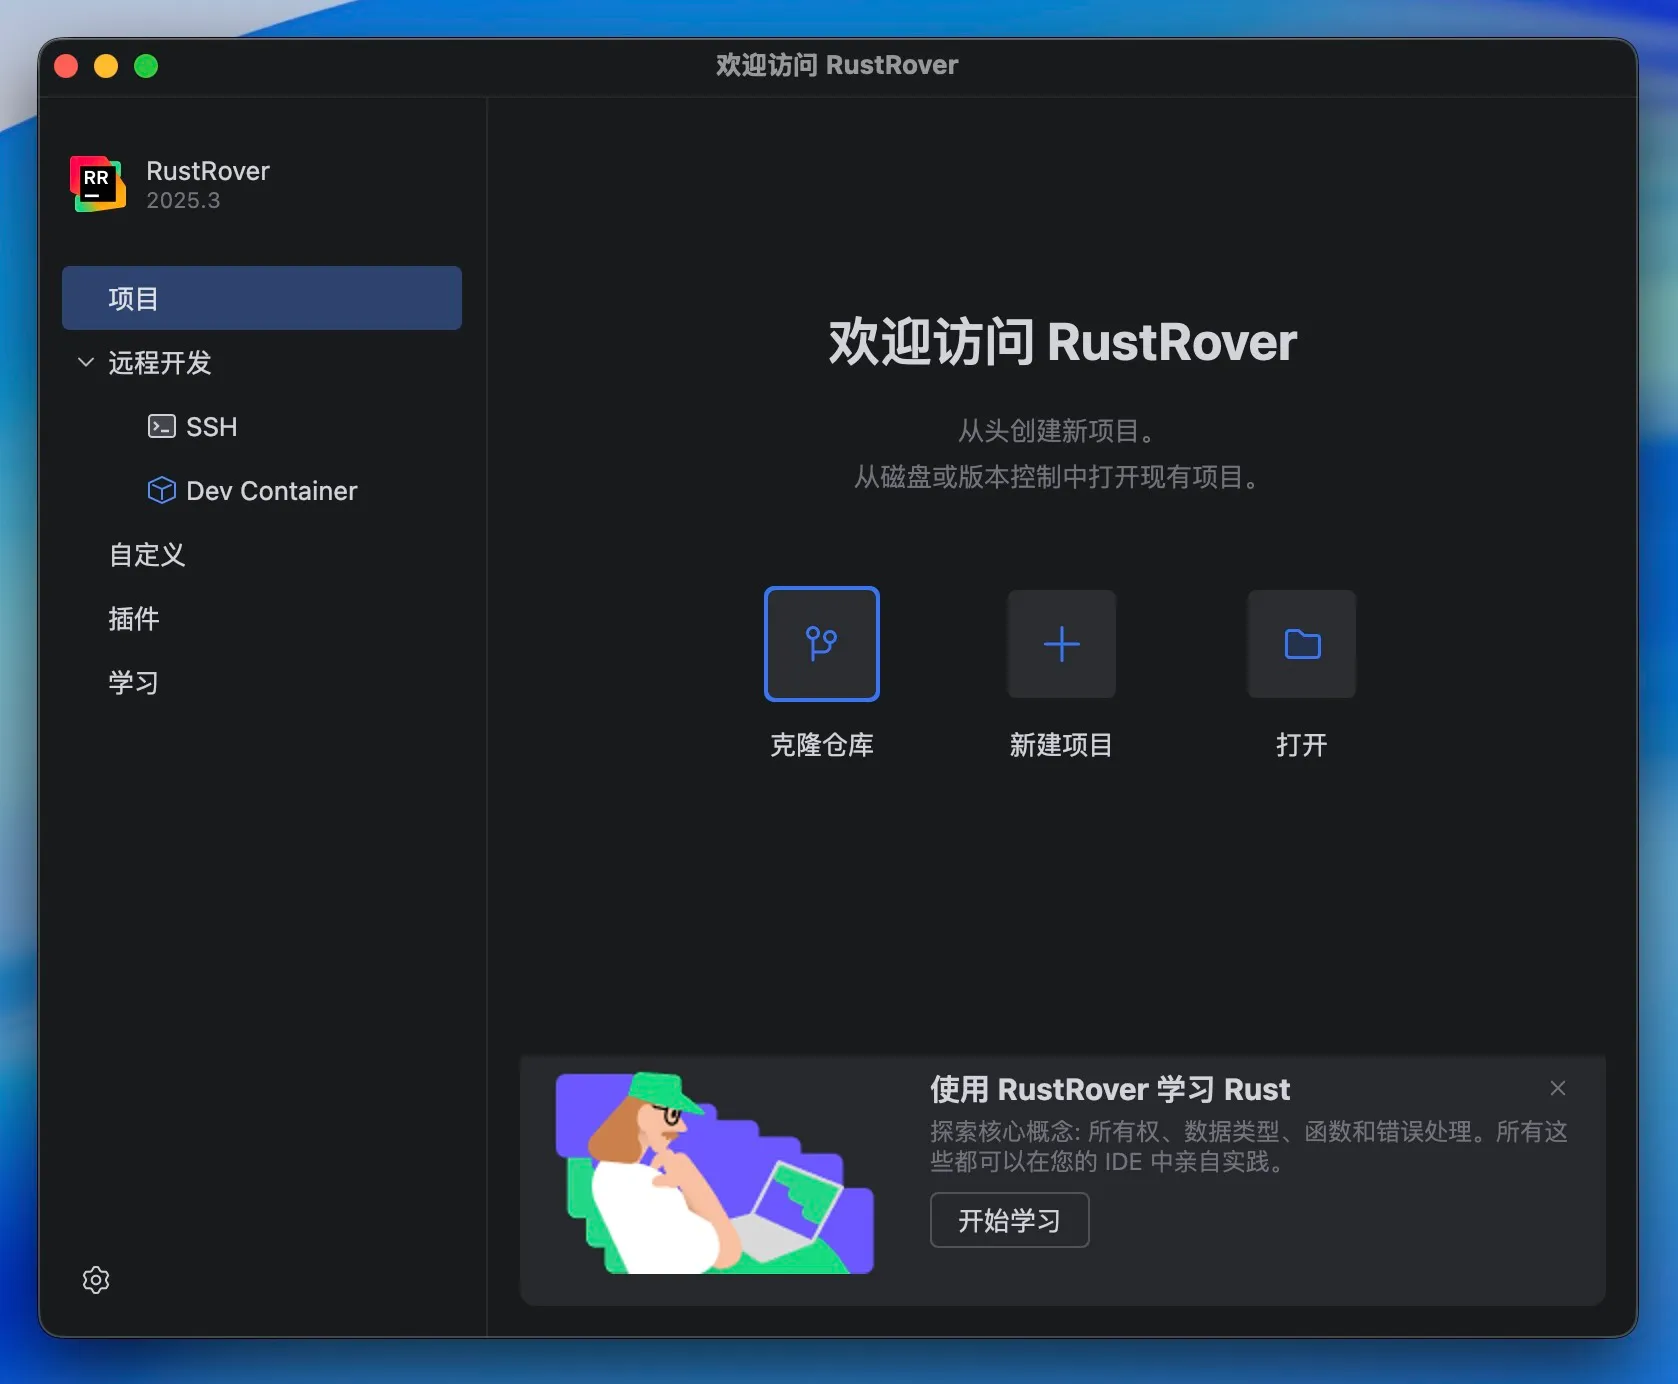Click the 欢迎访问 RustRover main heading

click(1062, 342)
